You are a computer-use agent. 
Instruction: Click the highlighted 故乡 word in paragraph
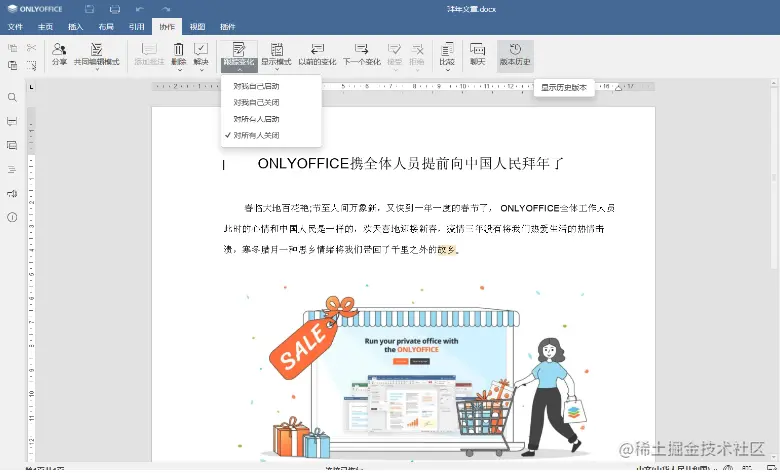pos(446,250)
